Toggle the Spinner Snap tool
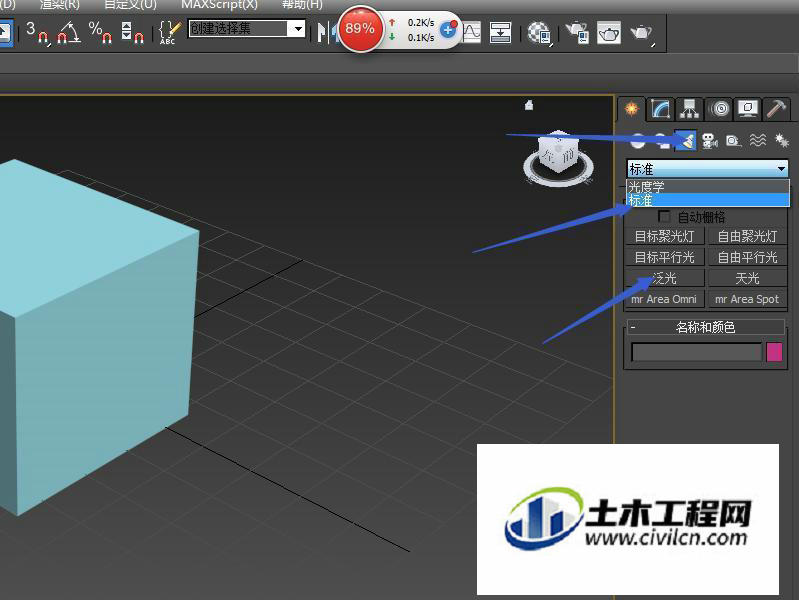Screen dimensions: 799x600 [132, 33]
